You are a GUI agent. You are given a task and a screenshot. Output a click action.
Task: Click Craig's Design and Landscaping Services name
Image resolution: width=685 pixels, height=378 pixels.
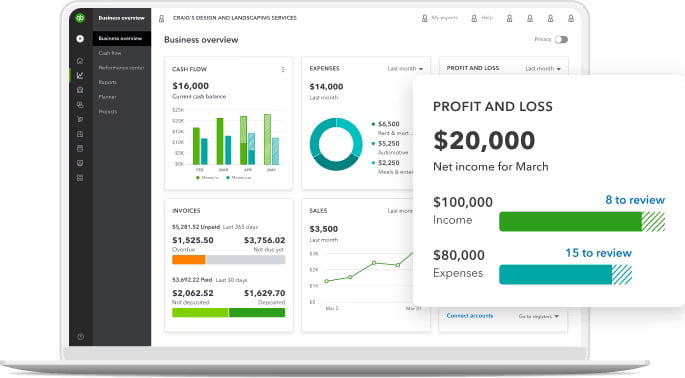click(x=235, y=18)
